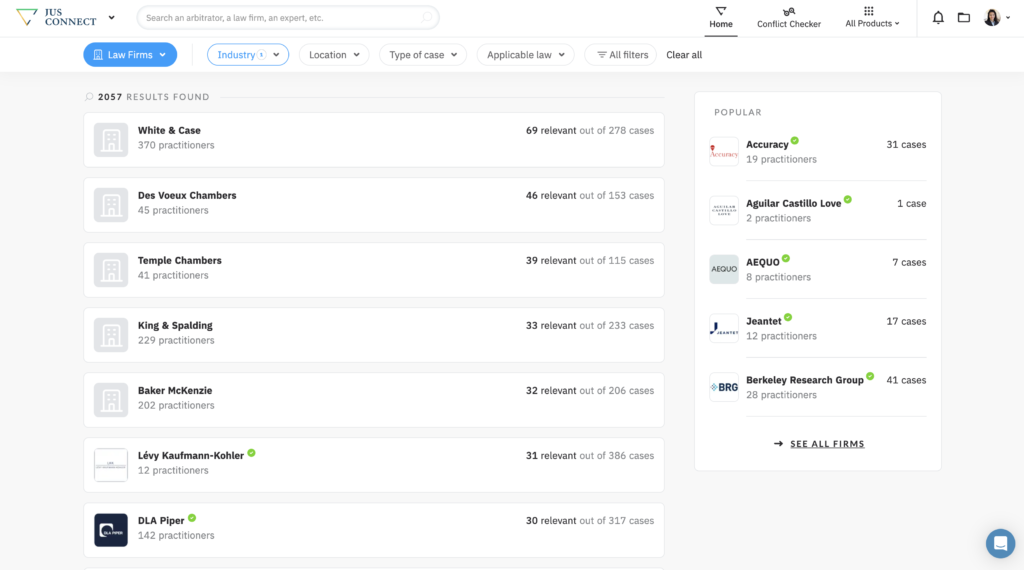1024x570 pixels.
Task: Click DLA Piper verified check badge
Action: tap(192, 518)
